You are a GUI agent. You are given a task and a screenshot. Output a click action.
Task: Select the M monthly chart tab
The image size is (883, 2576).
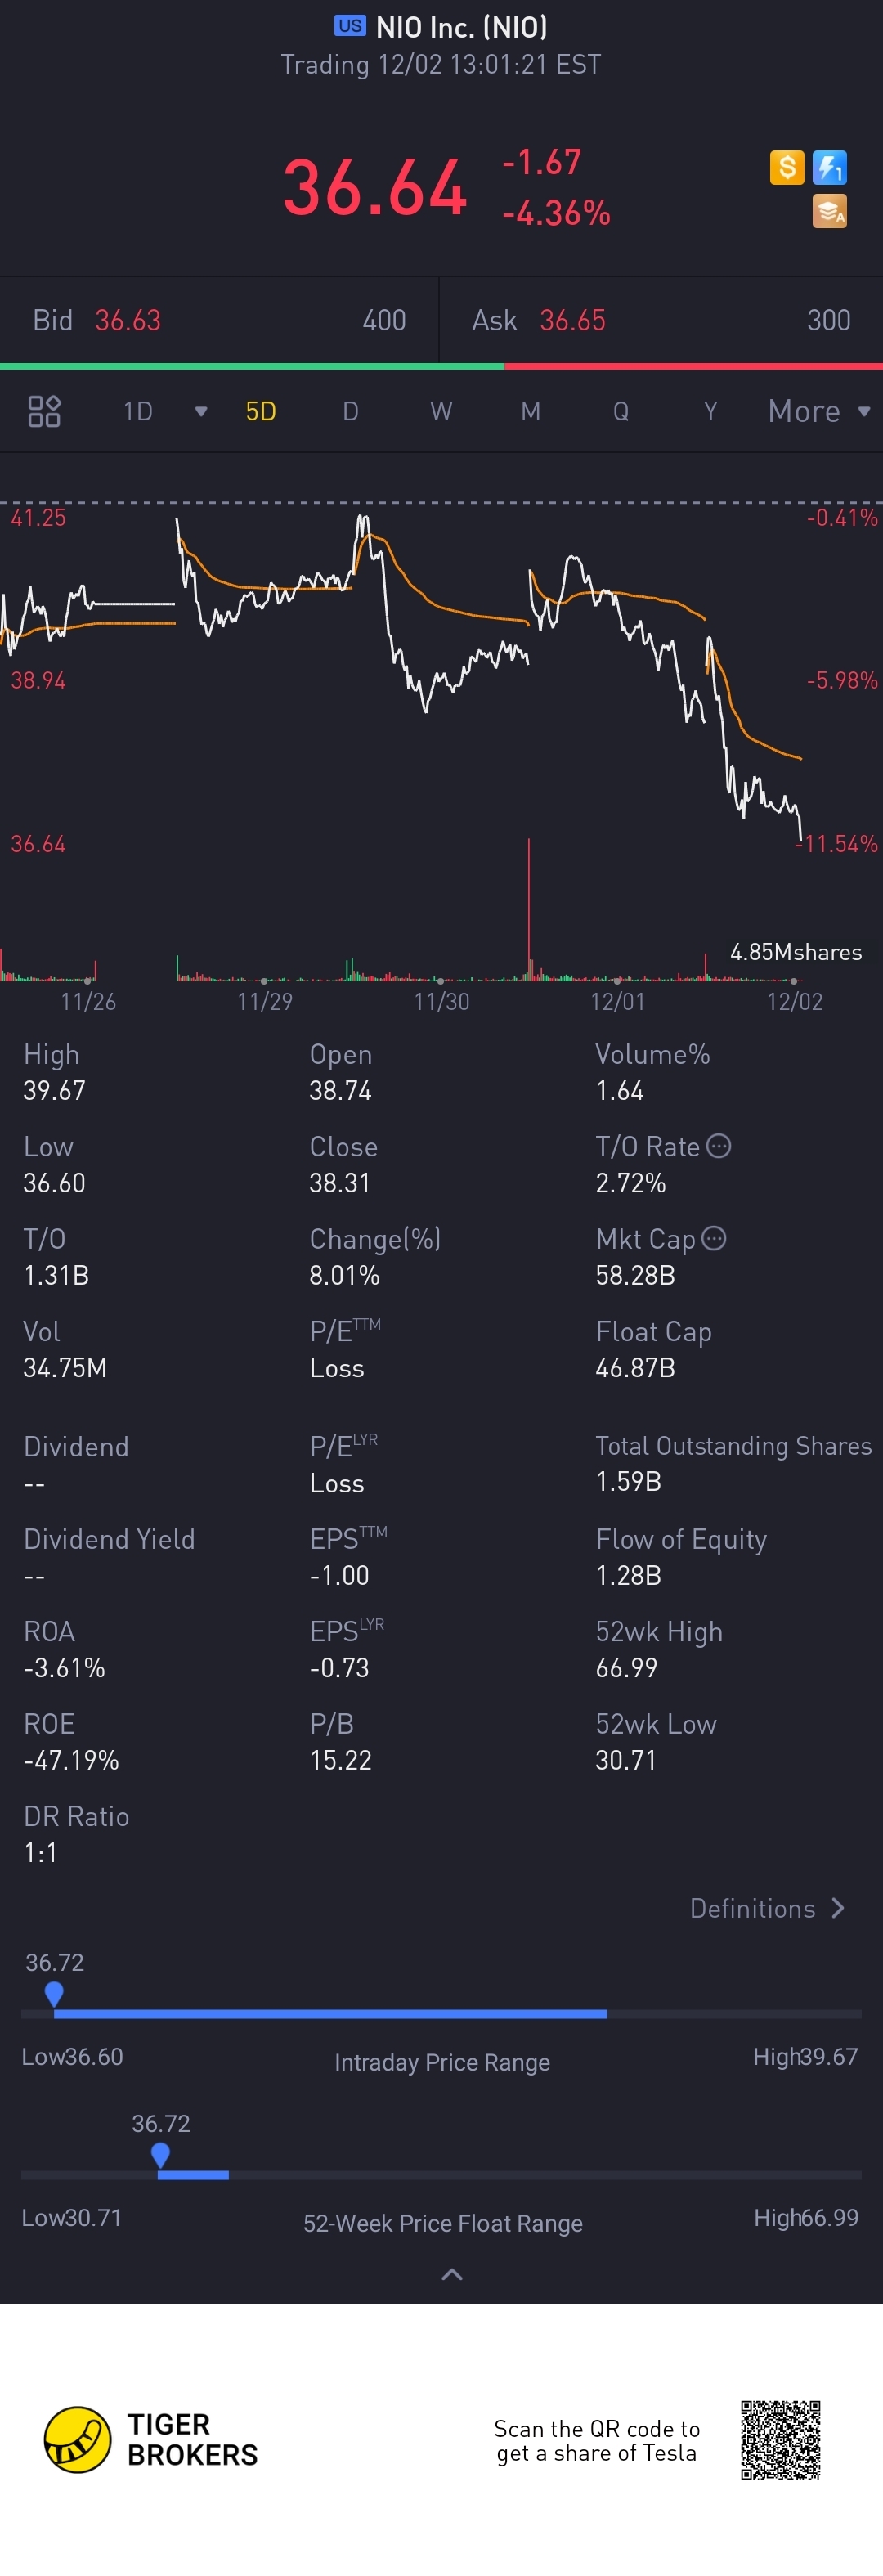(531, 411)
